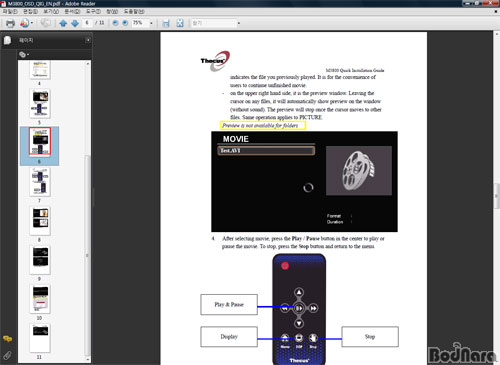500x365 pixels.
Task: Click the 'Play & Pause' label box
Action: (229, 304)
